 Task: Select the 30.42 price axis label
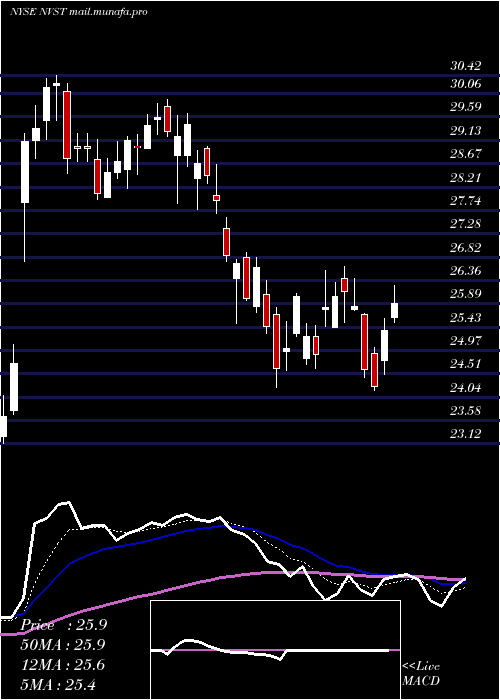466,66
